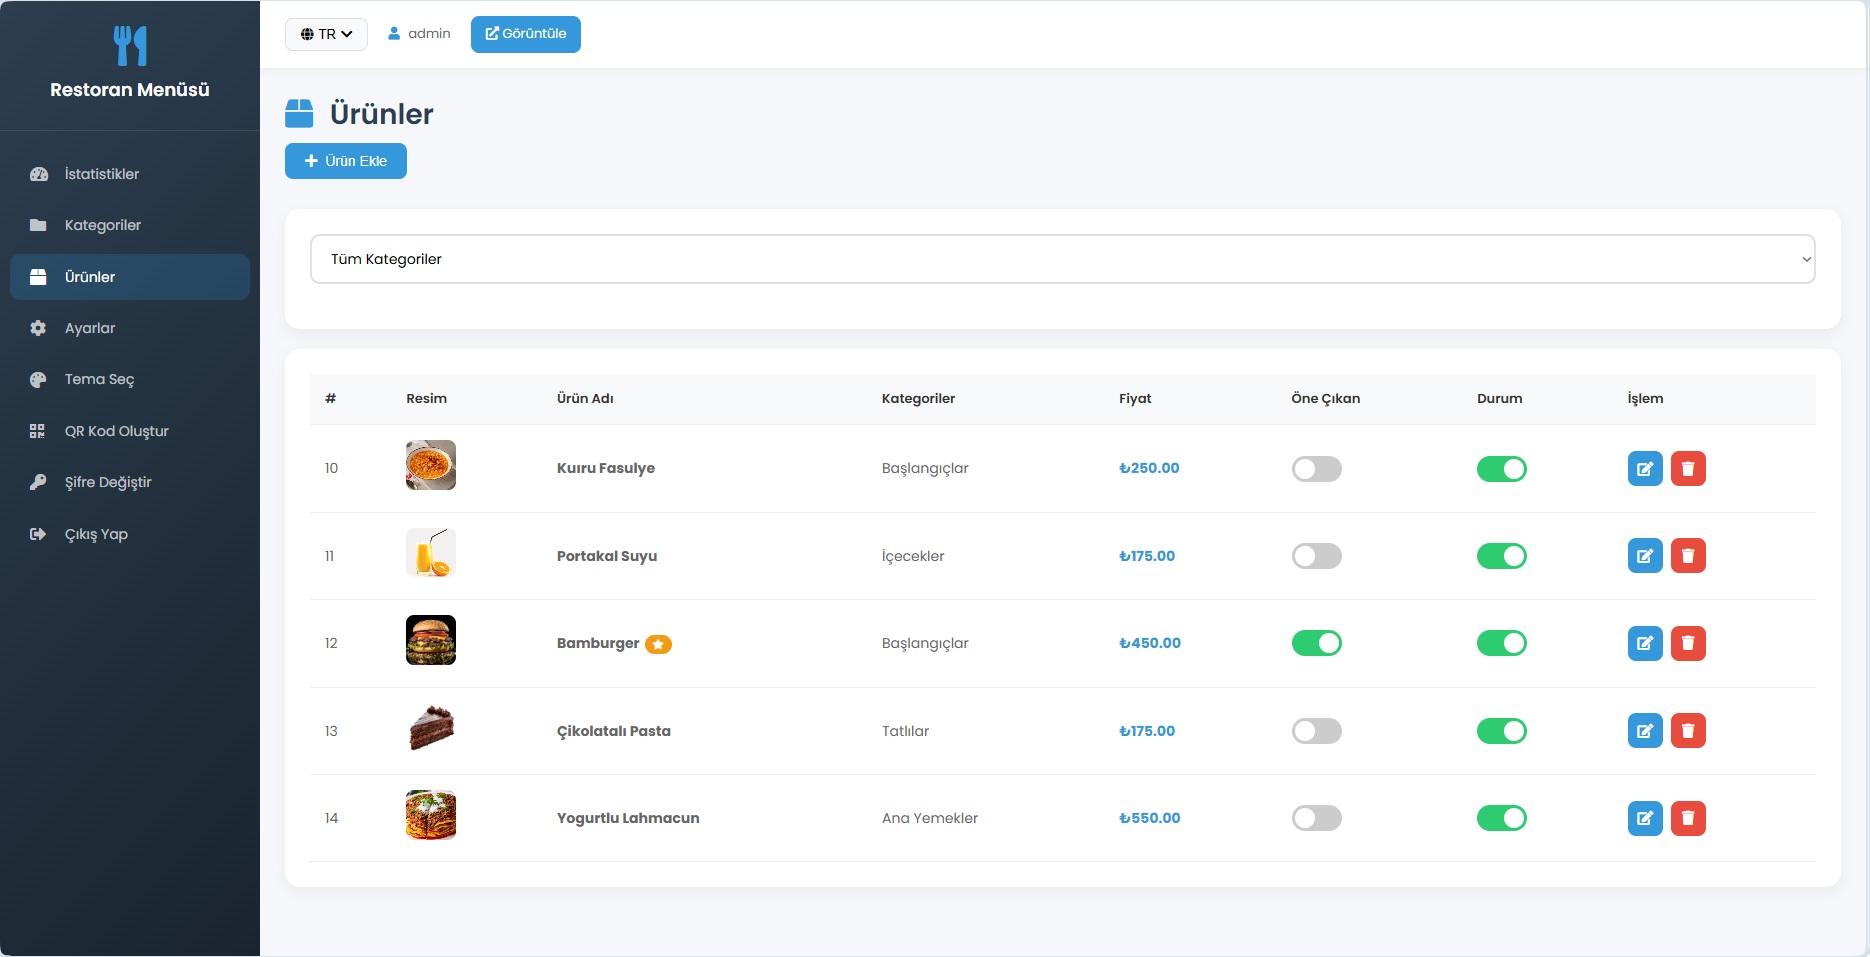Click trash icon for Yogurtlu Lahmacun
Image resolution: width=1870 pixels, height=957 pixels.
[1688, 818]
